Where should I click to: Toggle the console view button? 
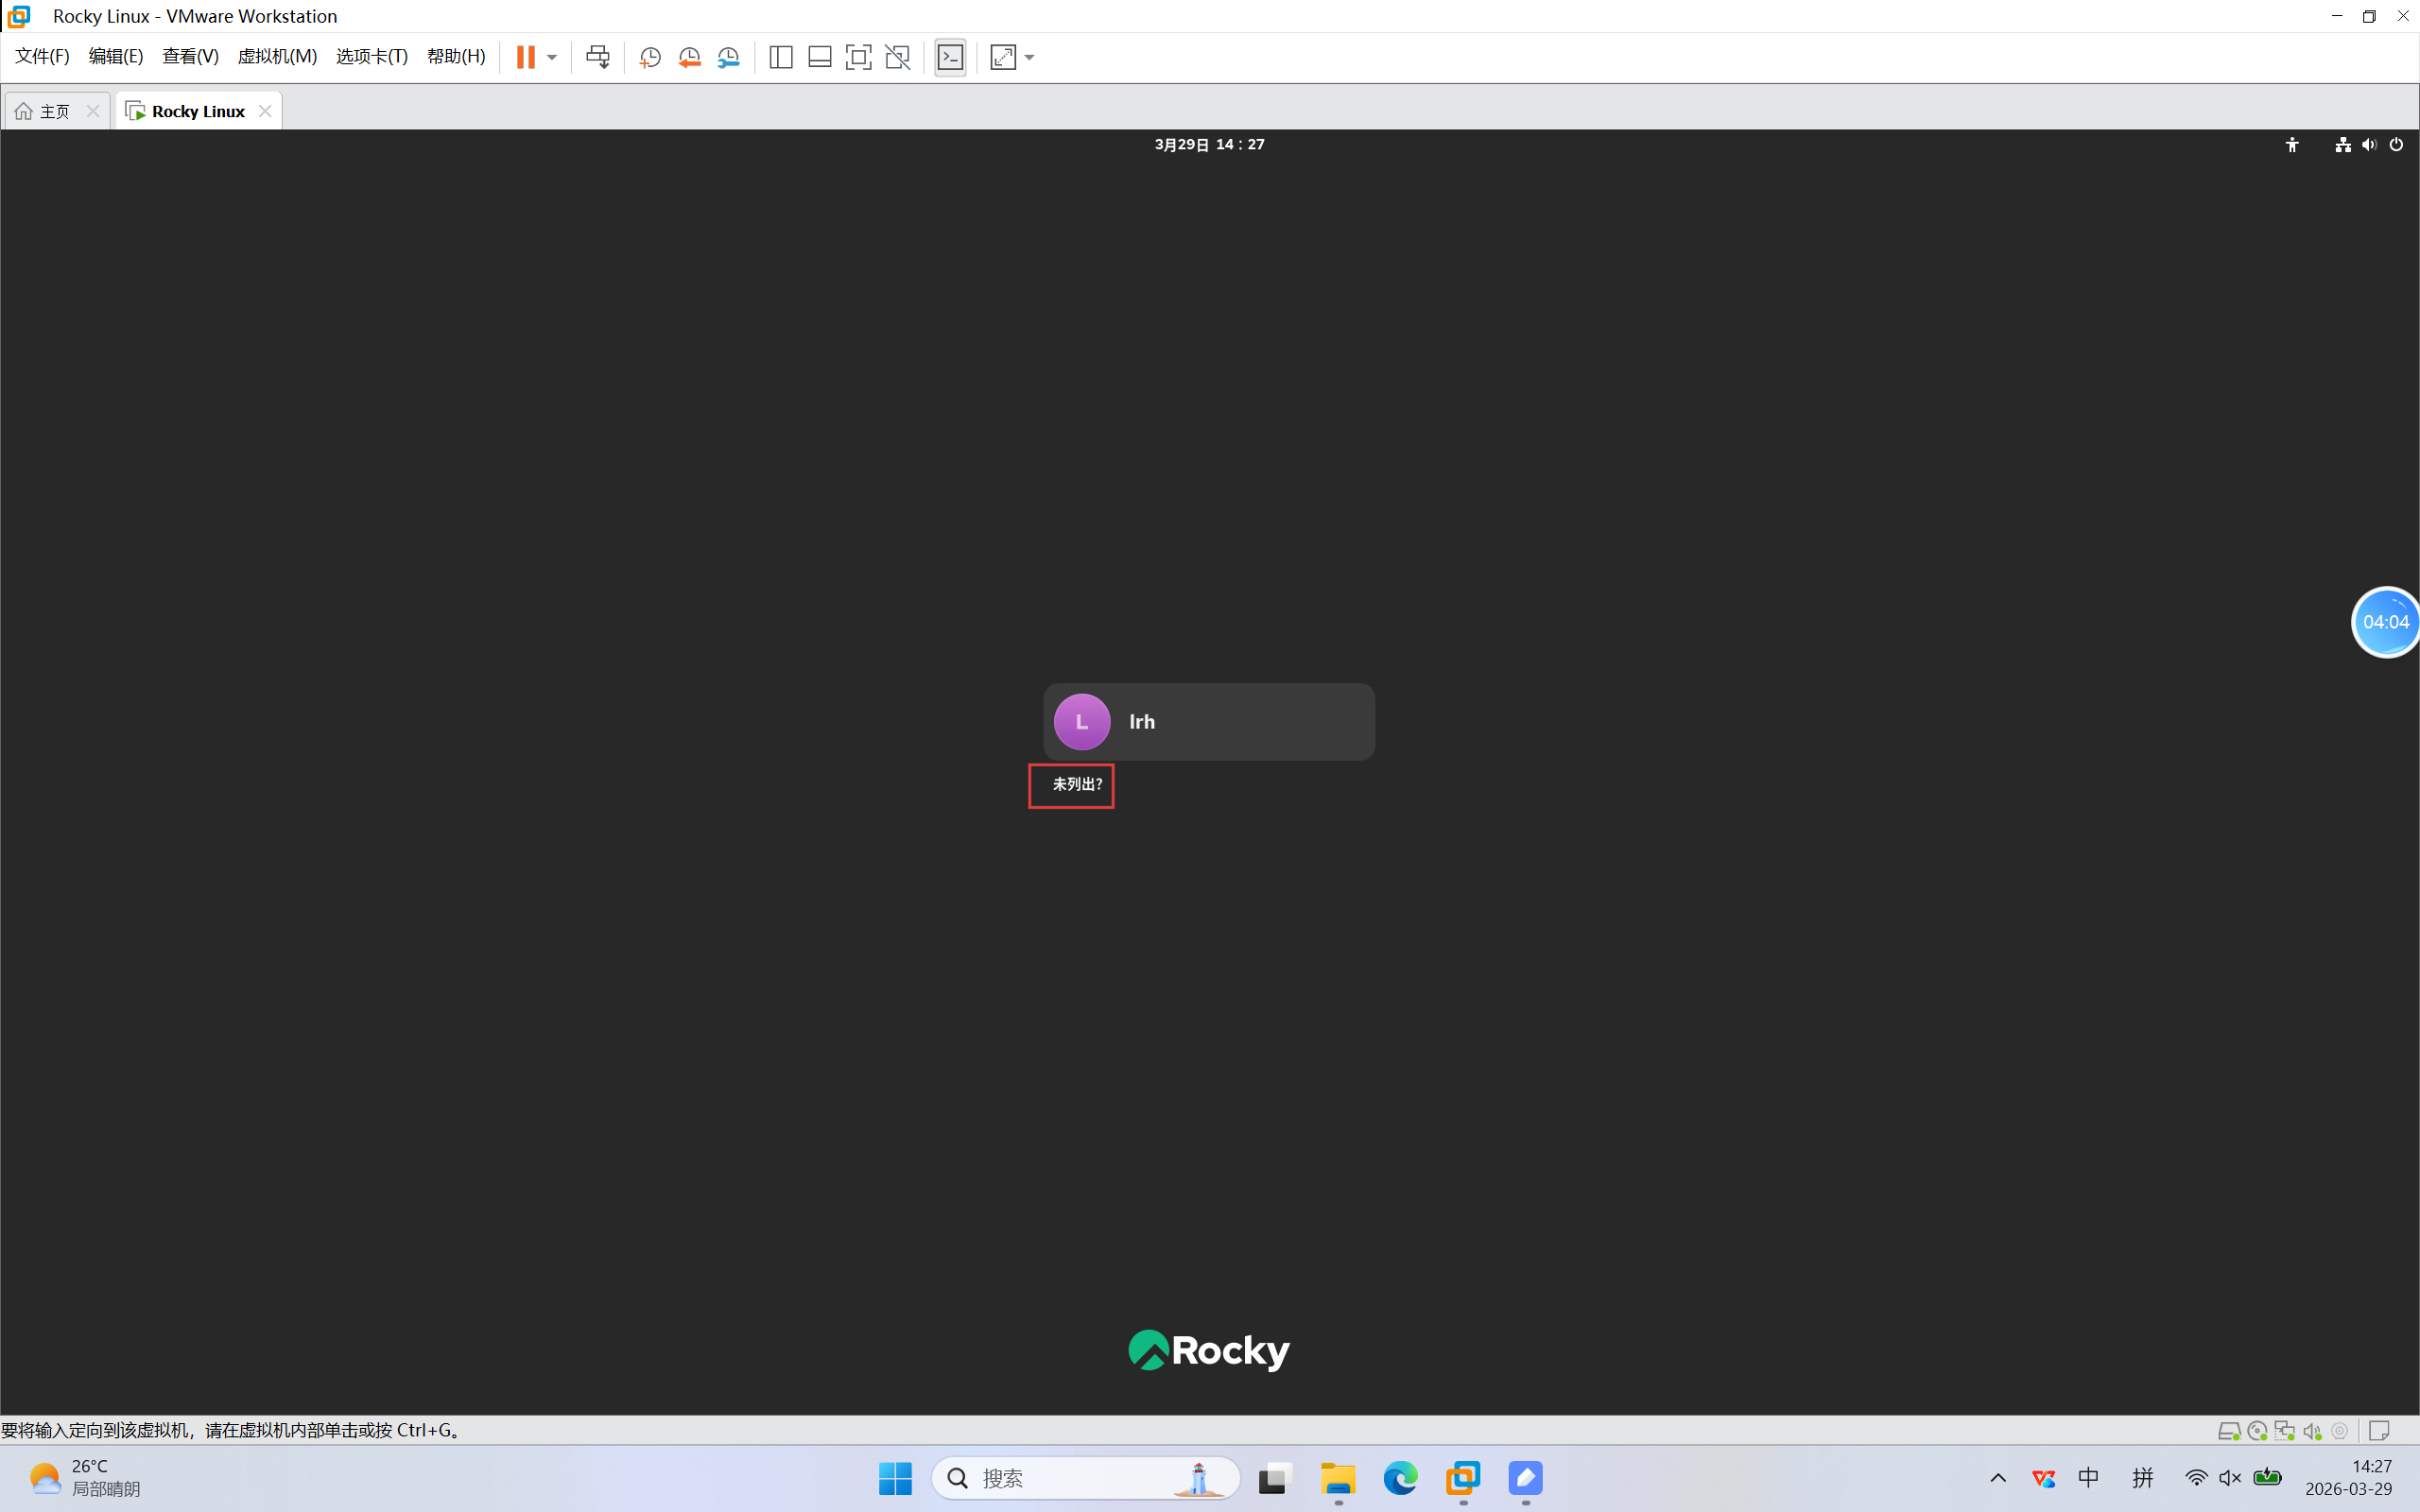tap(950, 57)
